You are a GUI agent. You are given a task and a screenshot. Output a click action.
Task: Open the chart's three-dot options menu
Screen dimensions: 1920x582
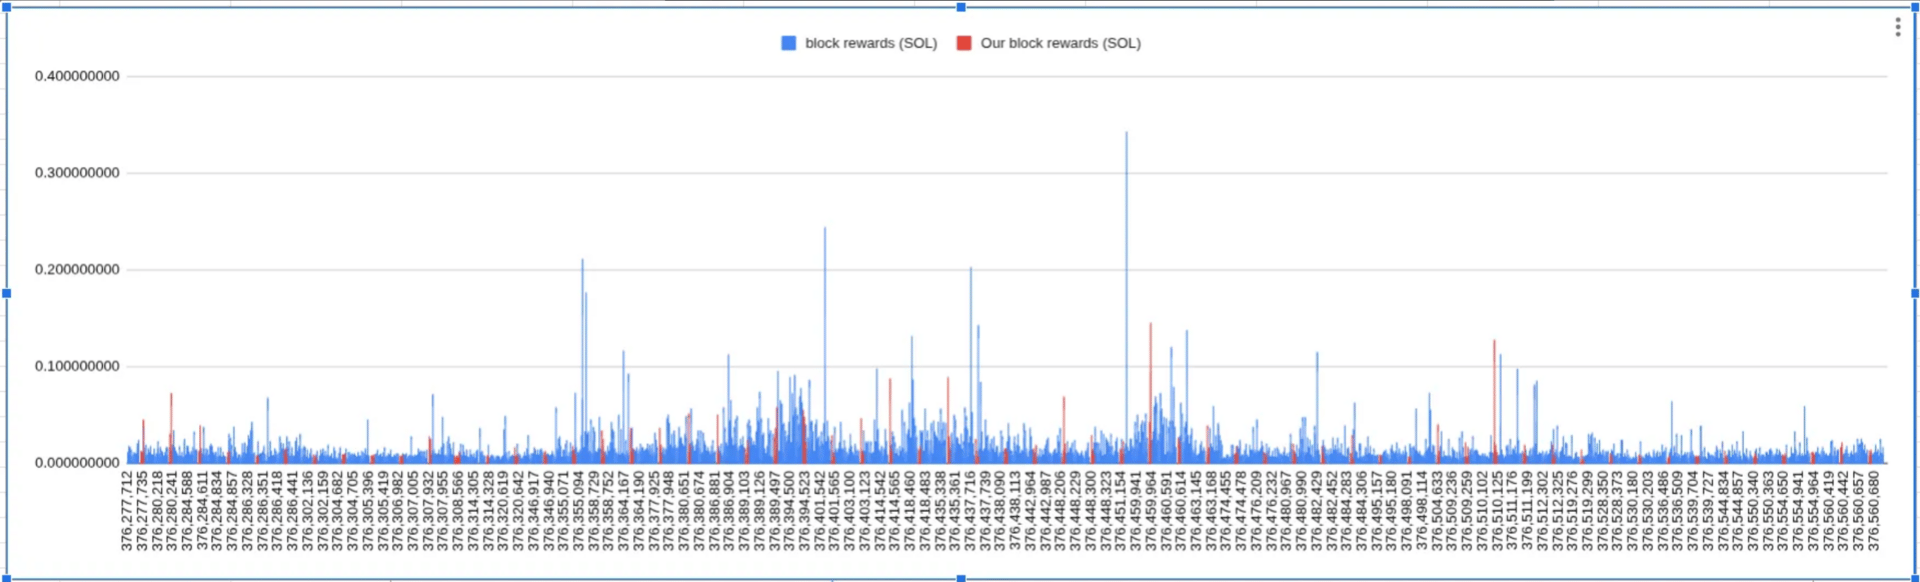coord(1897,27)
